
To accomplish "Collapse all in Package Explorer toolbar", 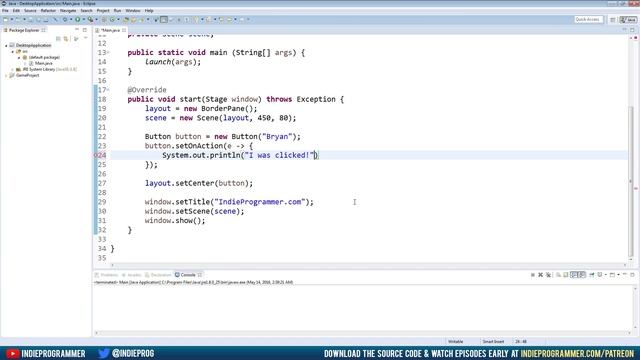I will pyautogui.click(x=58, y=39).
